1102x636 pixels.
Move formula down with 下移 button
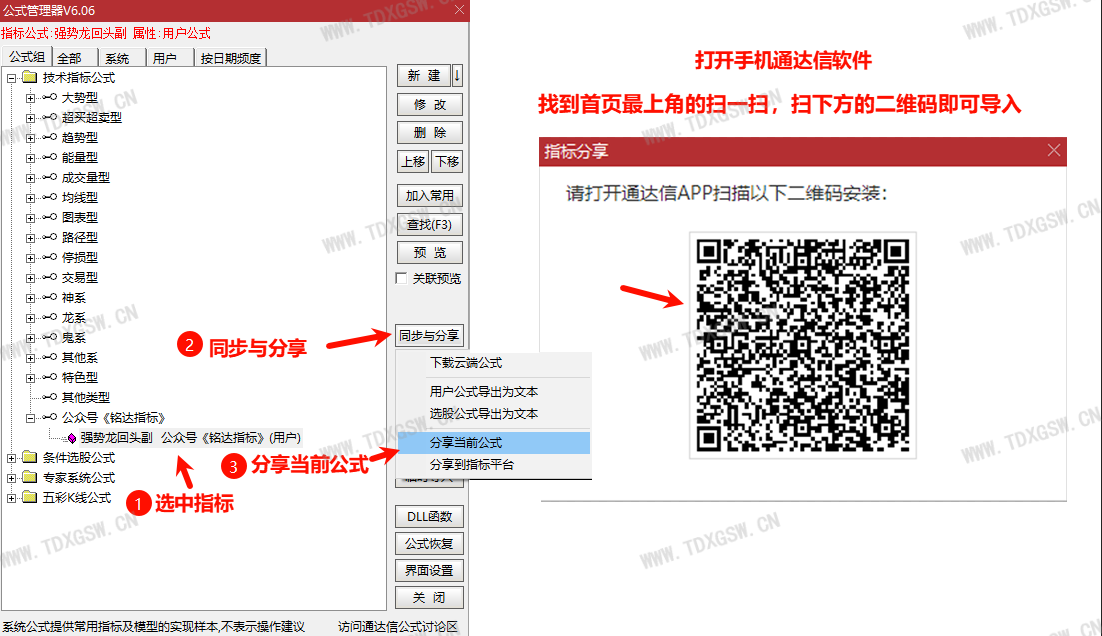click(x=447, y=162)
